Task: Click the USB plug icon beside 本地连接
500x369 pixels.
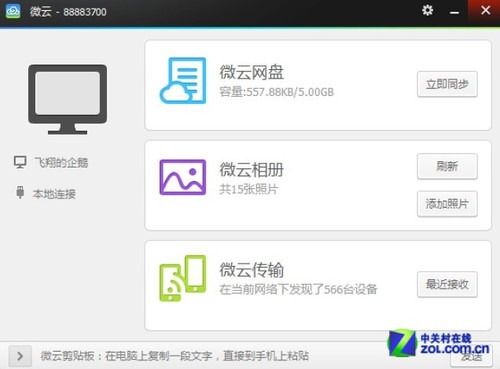Action: (x=20, y=192)
